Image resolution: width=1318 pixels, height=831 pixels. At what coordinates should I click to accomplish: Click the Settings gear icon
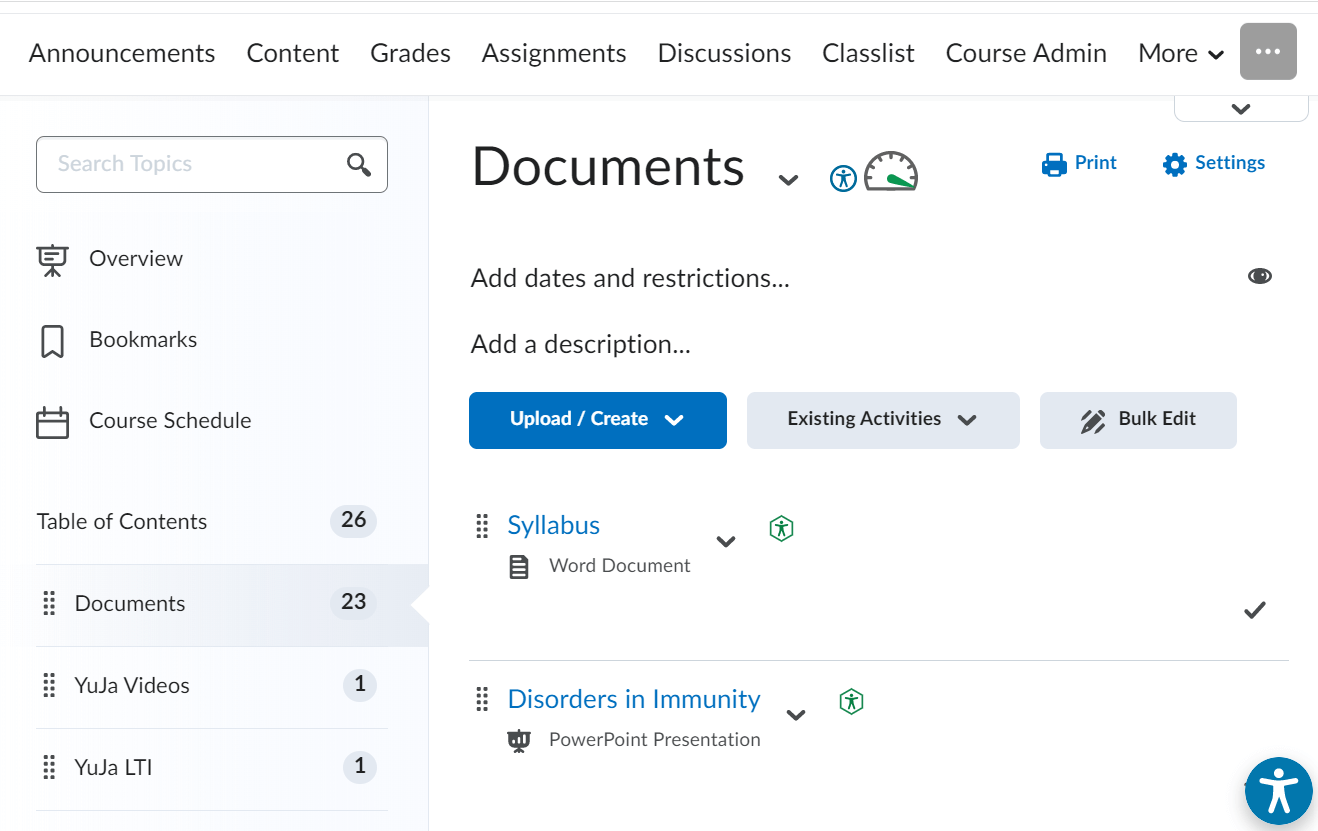(x=1175, y=164)
